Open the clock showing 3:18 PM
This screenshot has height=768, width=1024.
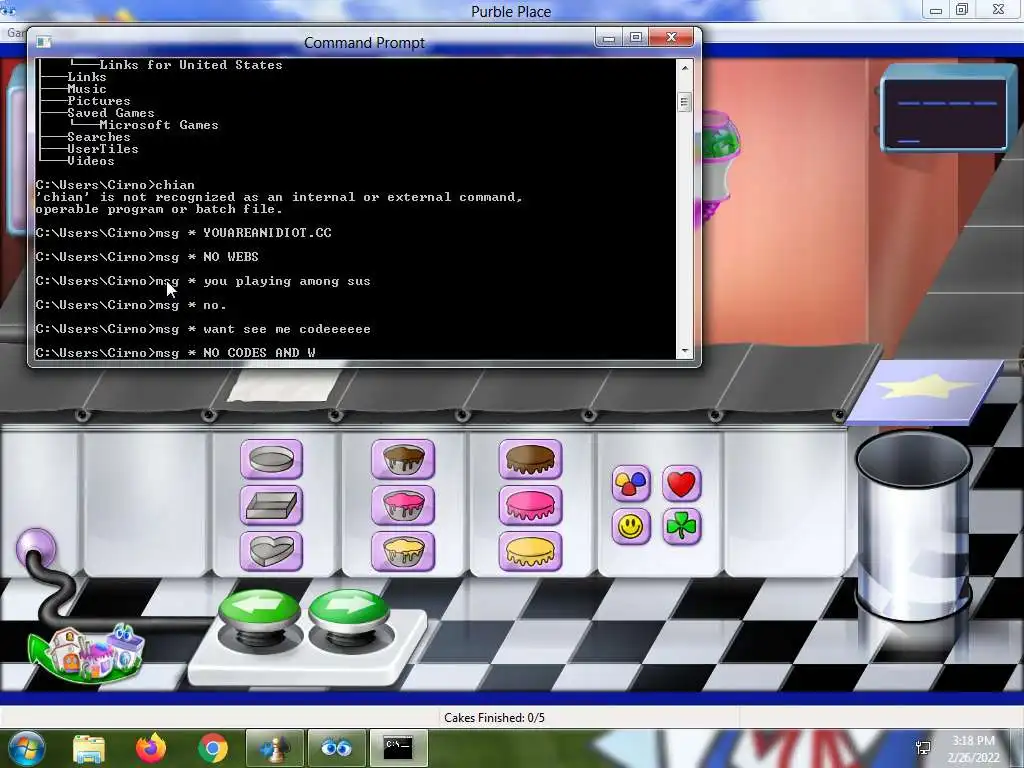(x=973, y=749)
